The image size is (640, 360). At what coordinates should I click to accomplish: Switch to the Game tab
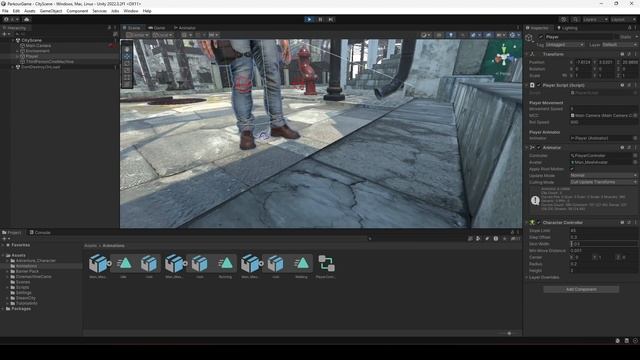pos(157,28)
